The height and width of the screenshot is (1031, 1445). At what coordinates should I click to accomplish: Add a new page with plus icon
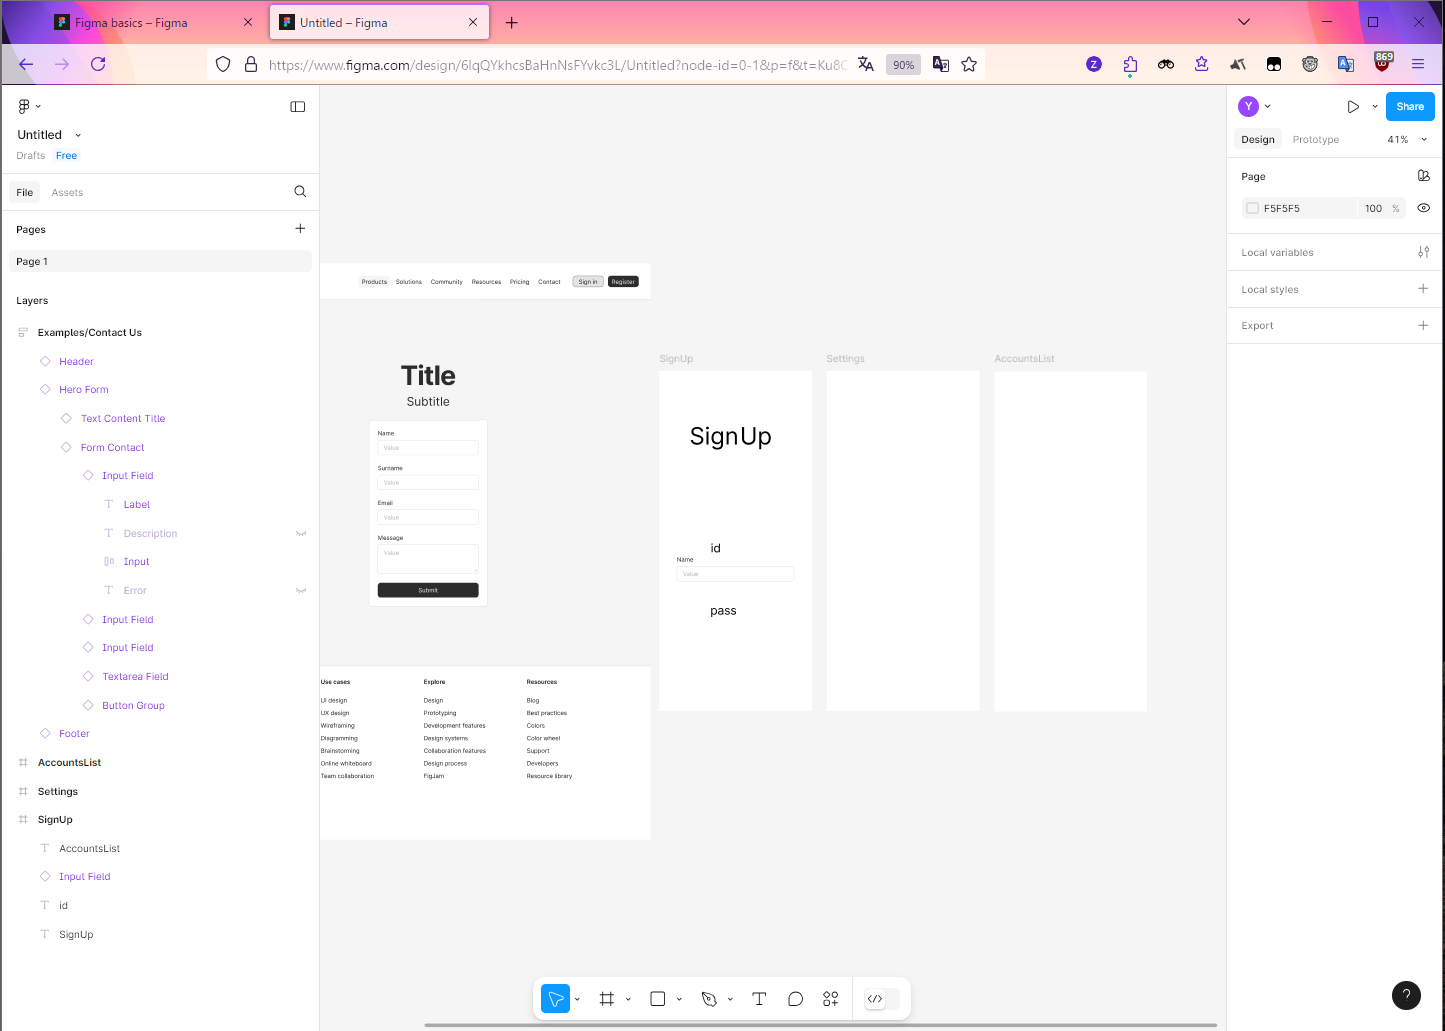coord(300,229)
